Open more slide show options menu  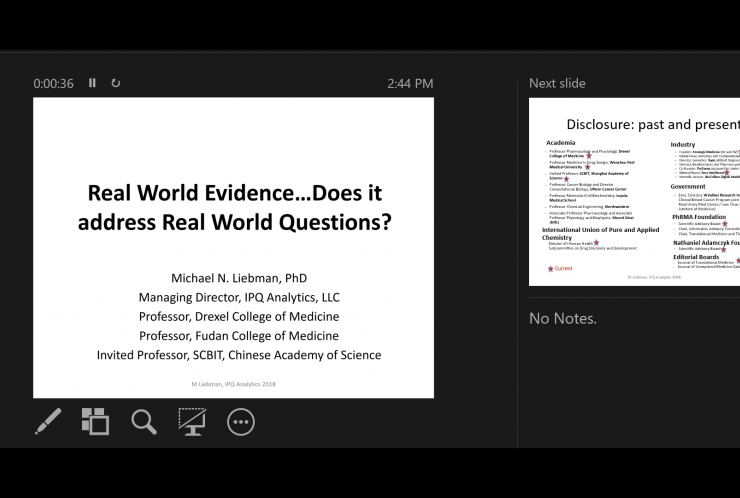pos(241,422)
